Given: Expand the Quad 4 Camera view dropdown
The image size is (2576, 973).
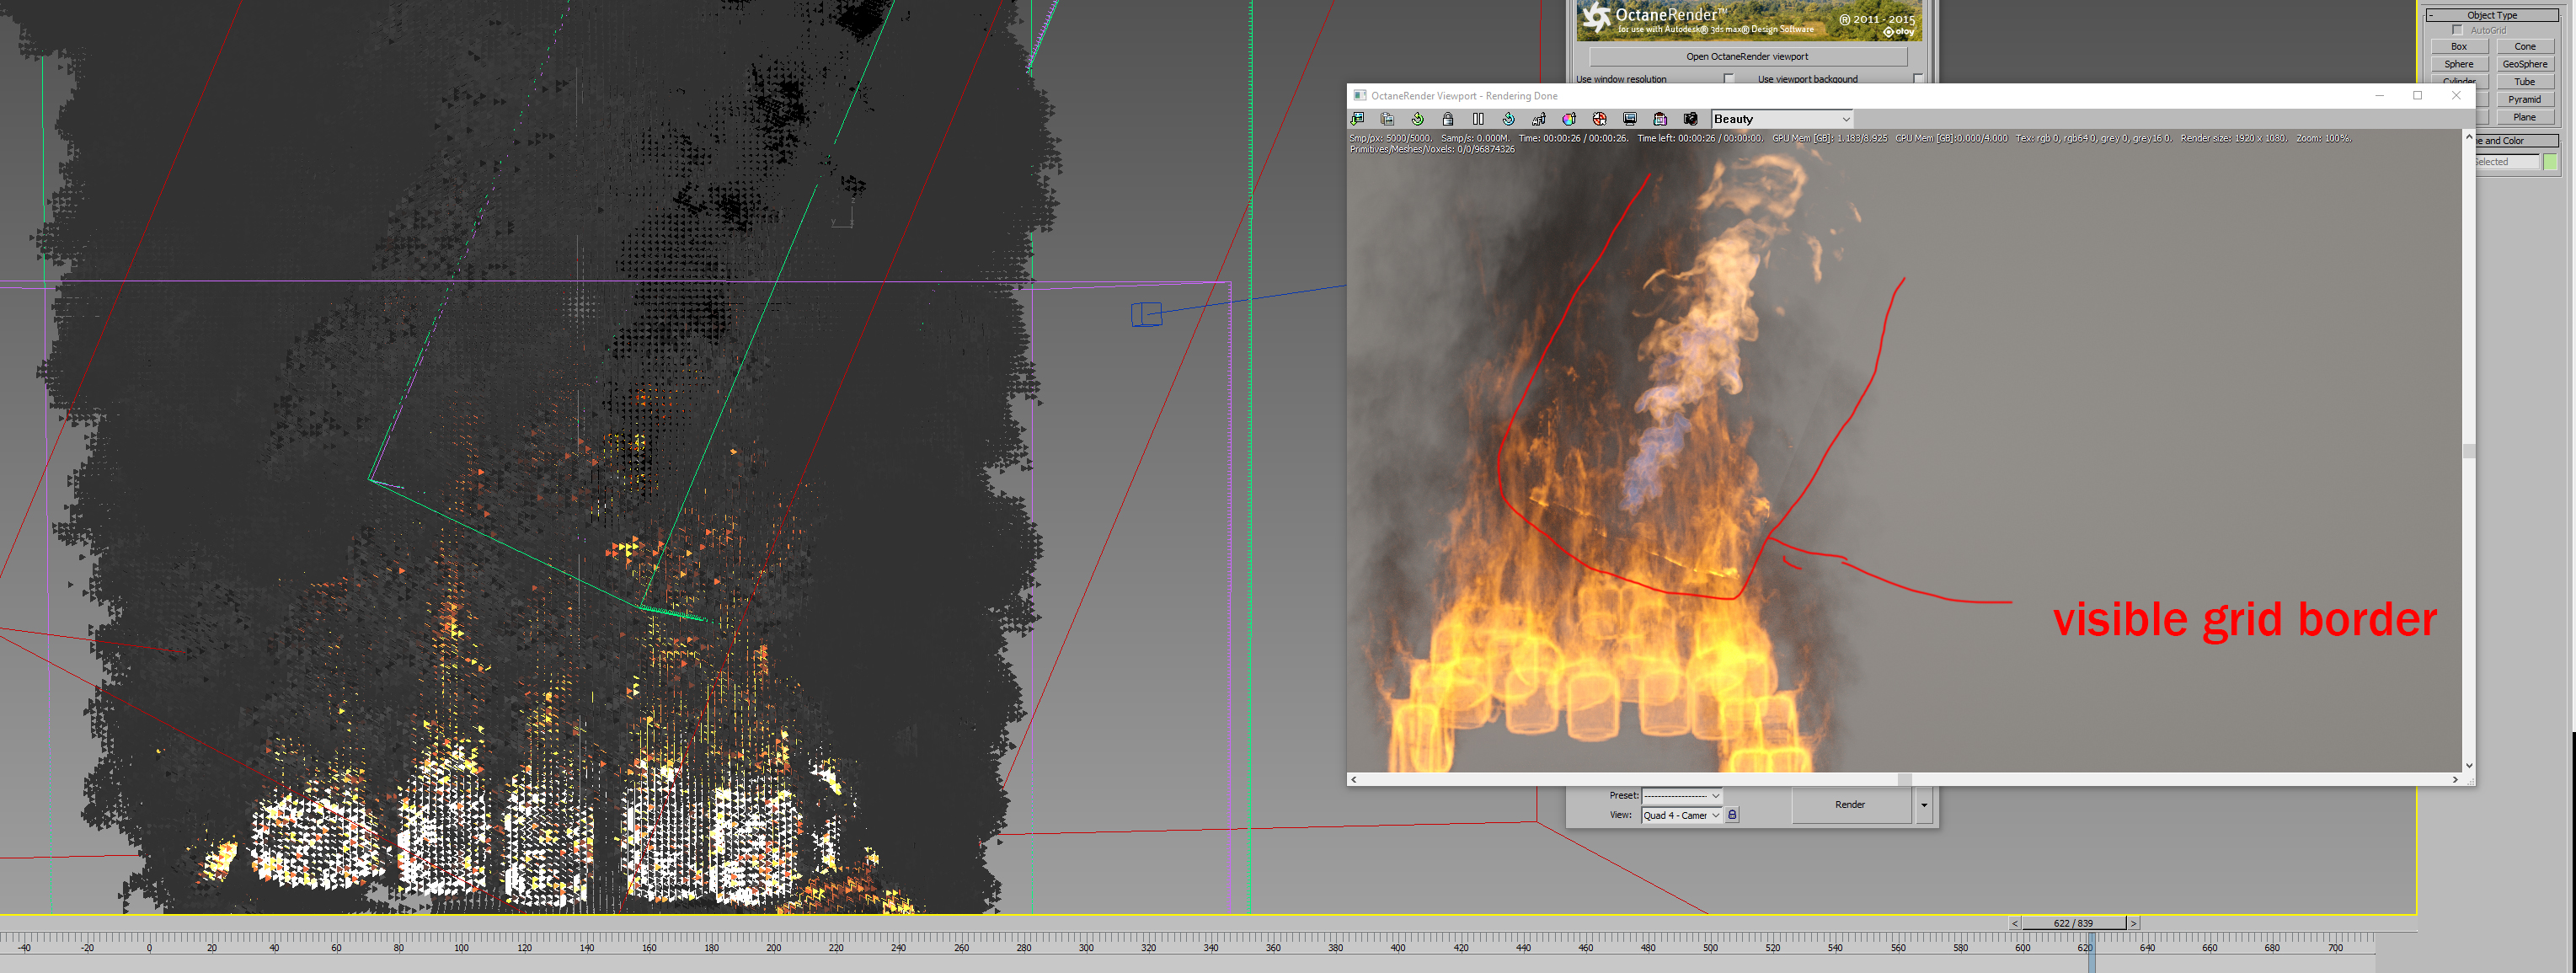Looking at the screenshot, I should coord(1715,815).
